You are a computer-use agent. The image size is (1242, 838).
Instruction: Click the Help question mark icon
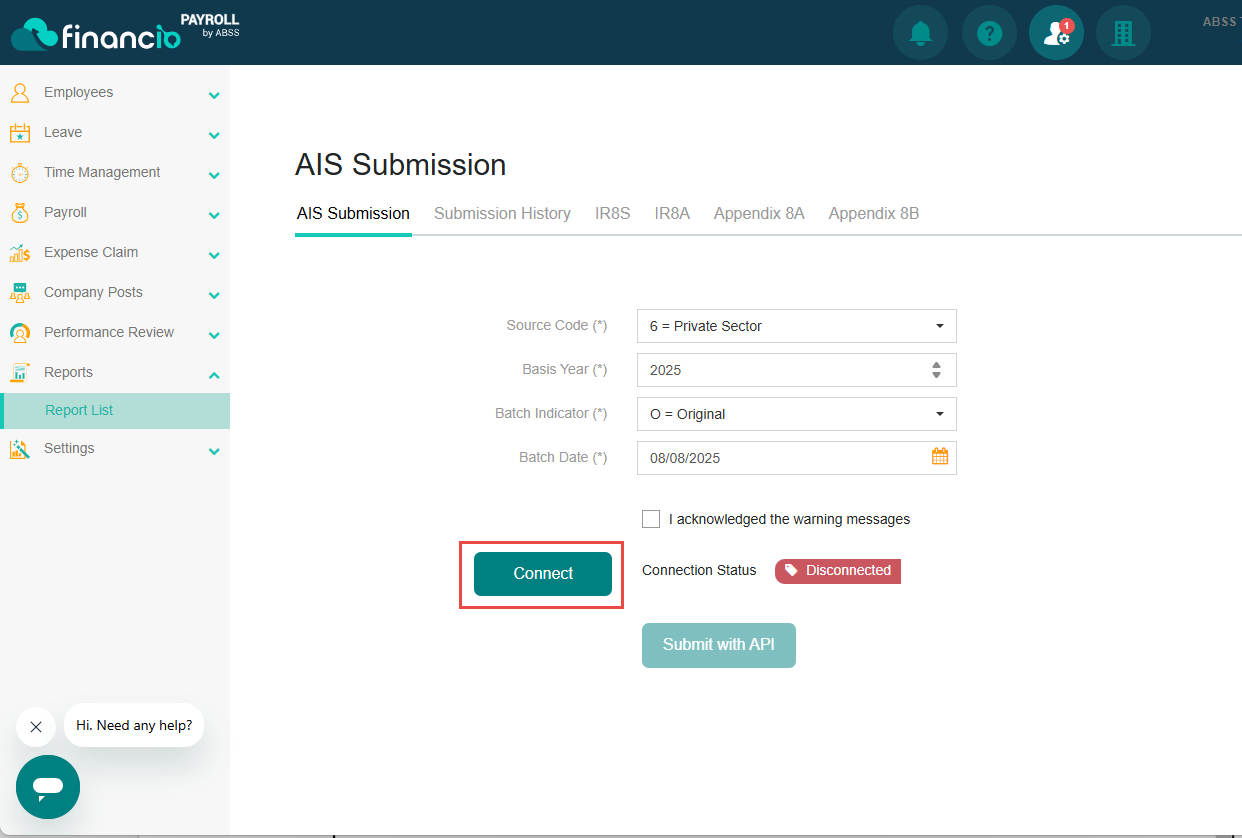(989, 32)
